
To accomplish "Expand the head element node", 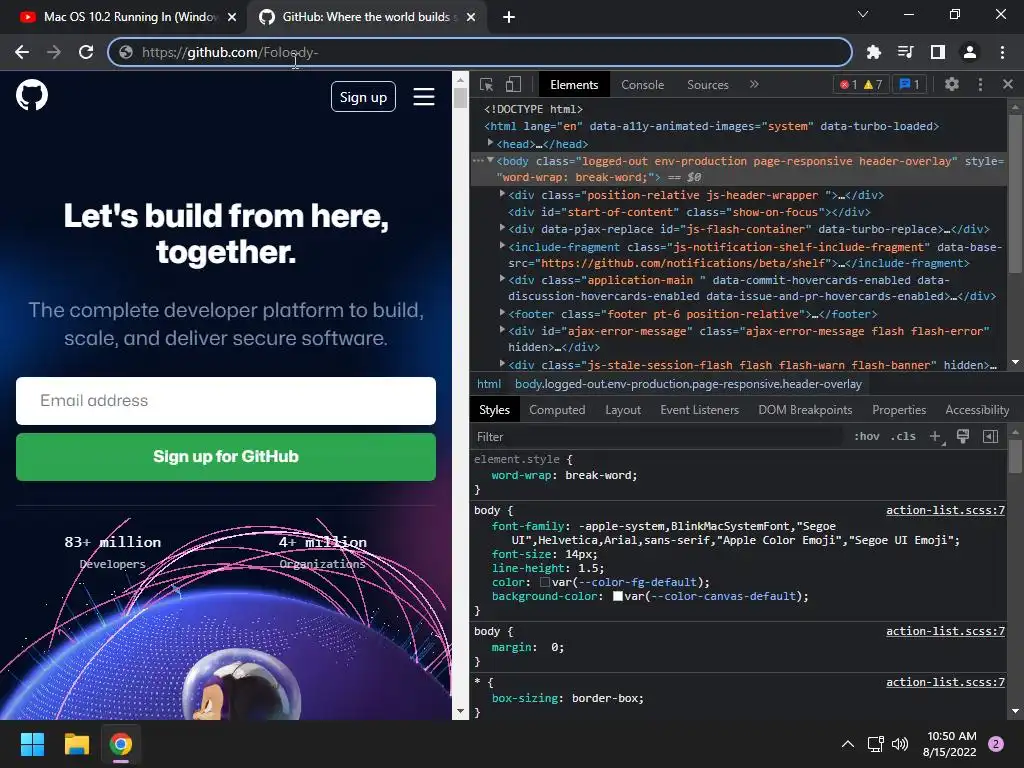I will click(x=490, y=142).
